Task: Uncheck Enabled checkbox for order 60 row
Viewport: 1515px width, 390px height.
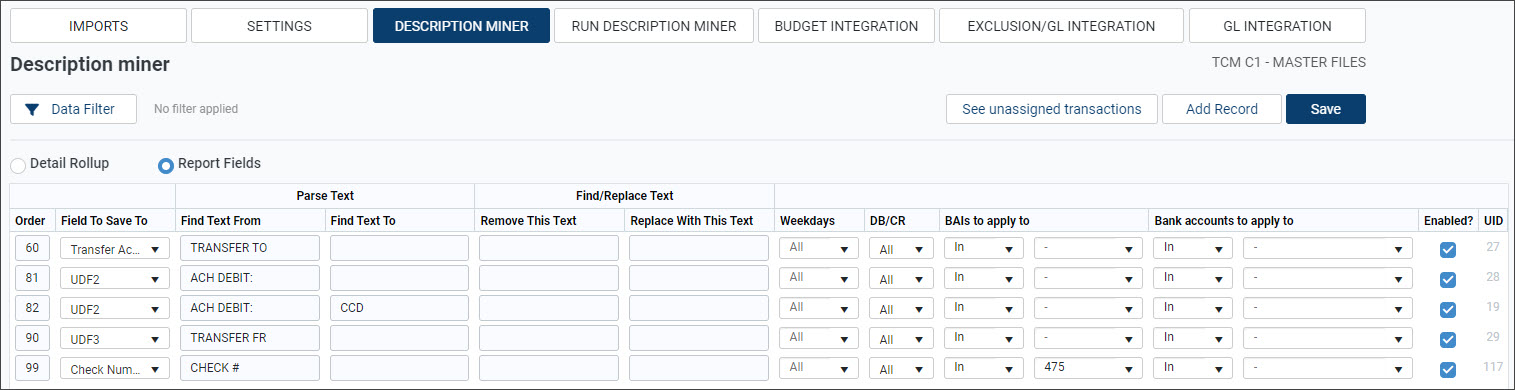Action: click(x=1448, y=250)
